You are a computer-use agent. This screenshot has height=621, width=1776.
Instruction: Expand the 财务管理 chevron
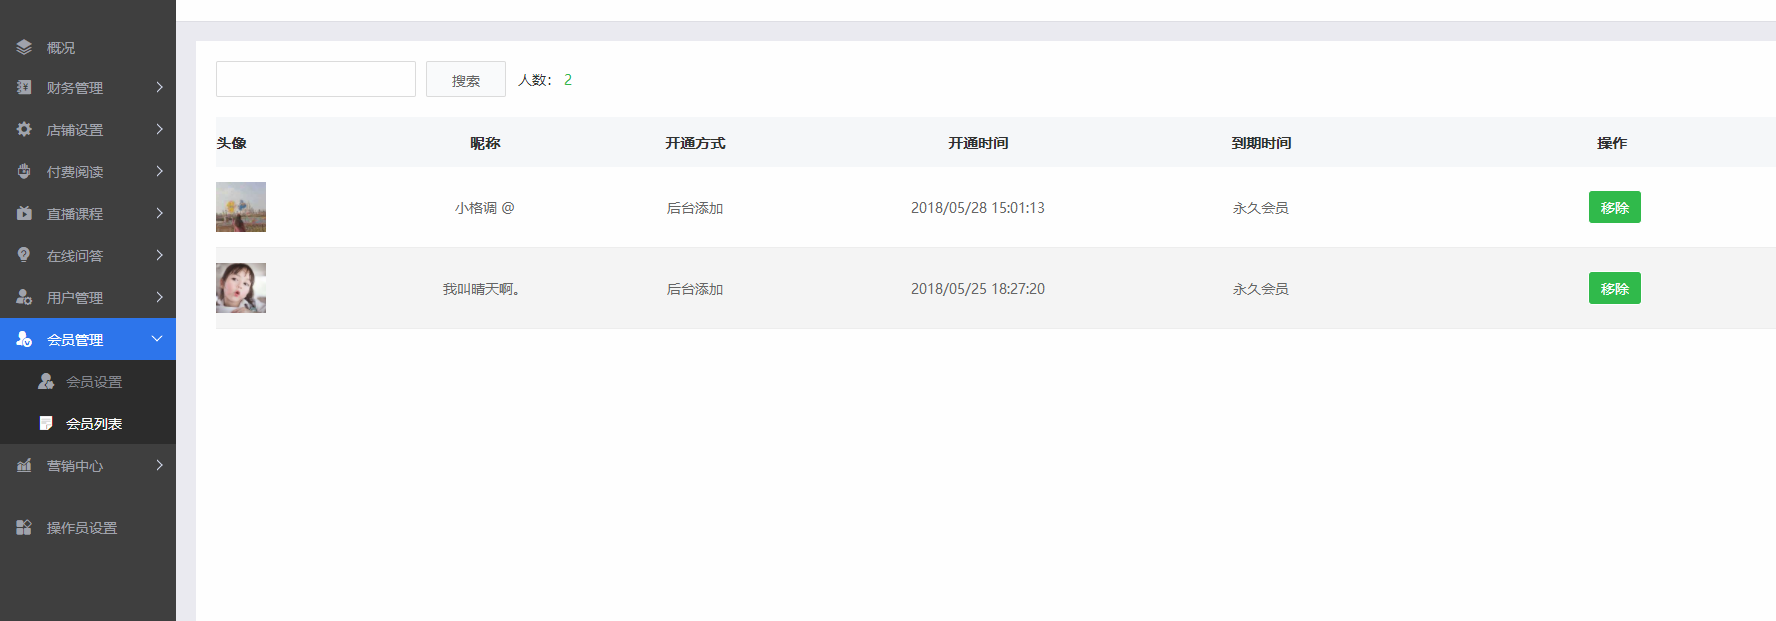click(x=159, y=87)
